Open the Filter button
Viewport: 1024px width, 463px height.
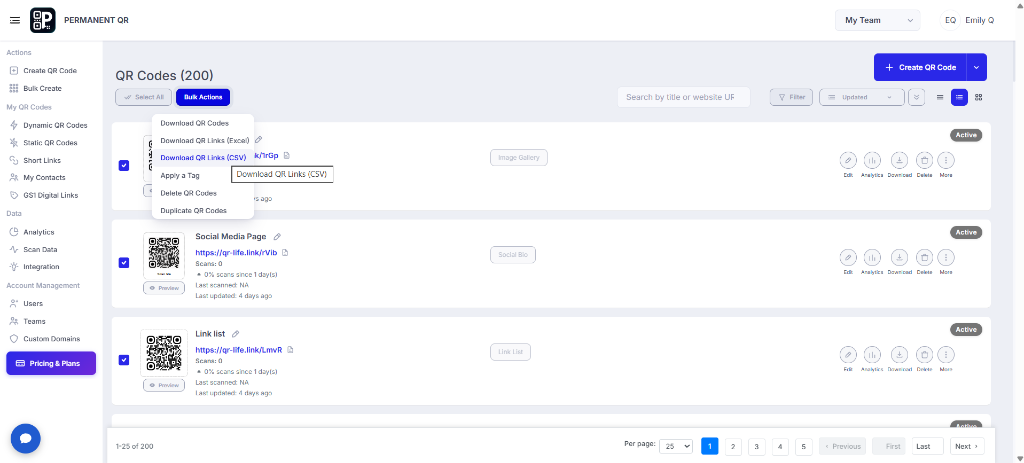click(x=792, y=97)
